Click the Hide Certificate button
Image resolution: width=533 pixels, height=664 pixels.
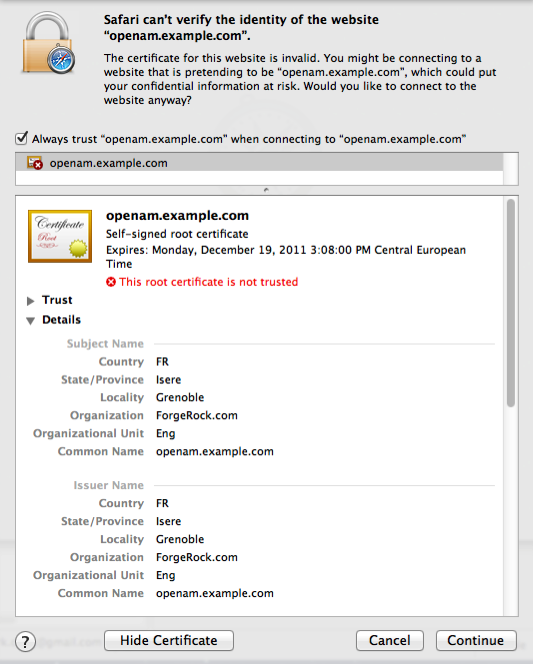tap(168, 640)
